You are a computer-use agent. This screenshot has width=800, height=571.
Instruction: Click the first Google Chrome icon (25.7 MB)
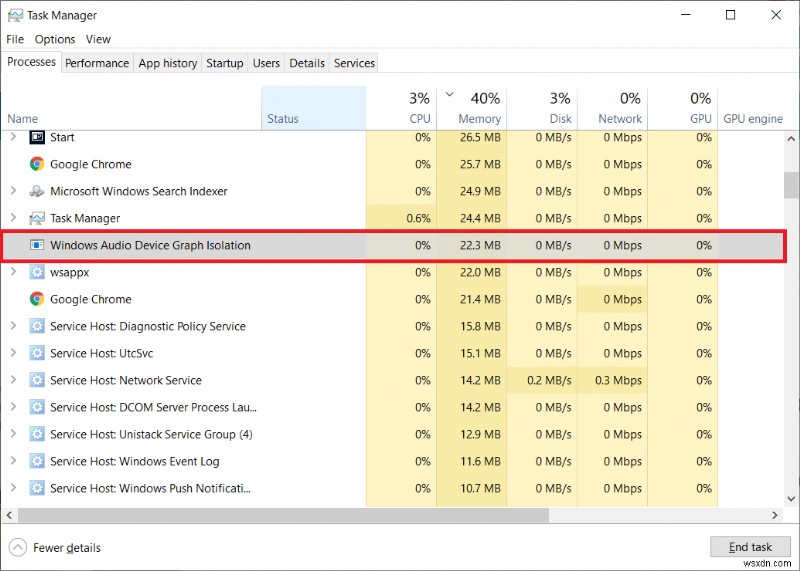(37, 164)
